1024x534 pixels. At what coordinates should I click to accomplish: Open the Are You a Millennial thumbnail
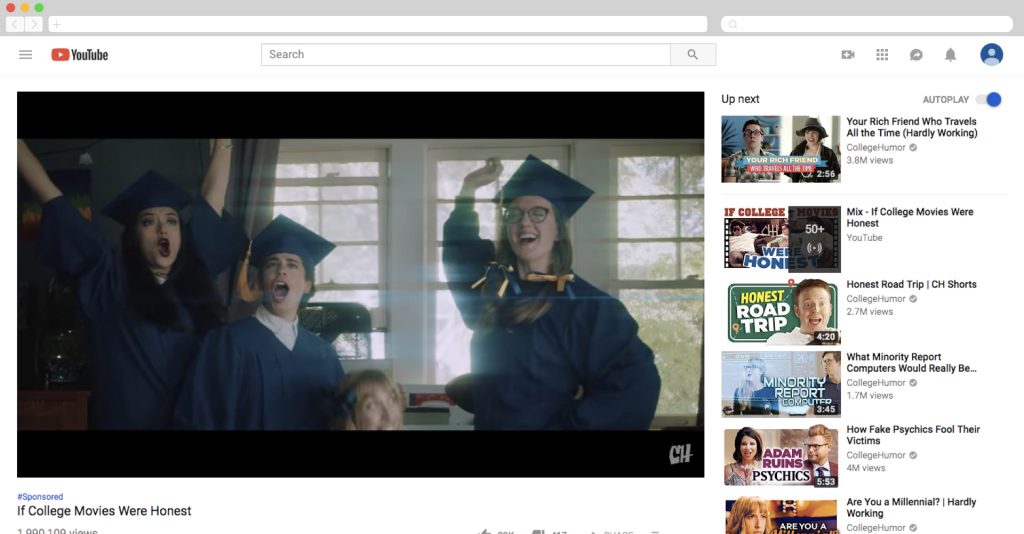pyautogui.click(x=781, y=515)
